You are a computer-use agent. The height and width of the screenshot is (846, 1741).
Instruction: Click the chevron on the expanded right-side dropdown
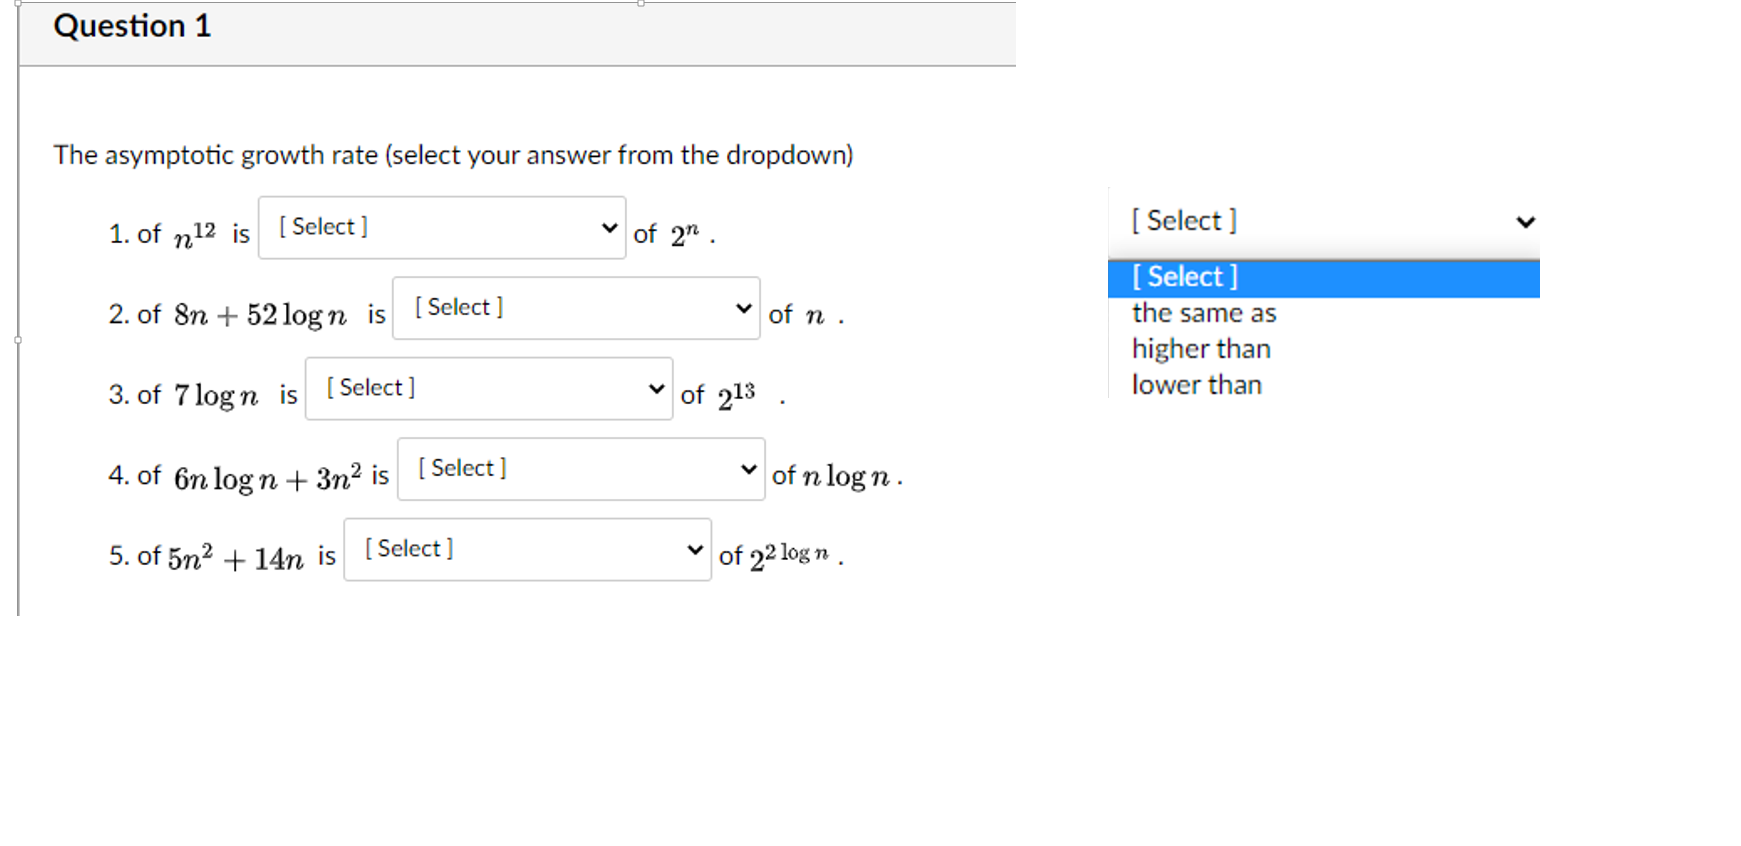pyautogui.click(x=1524, y=221)
